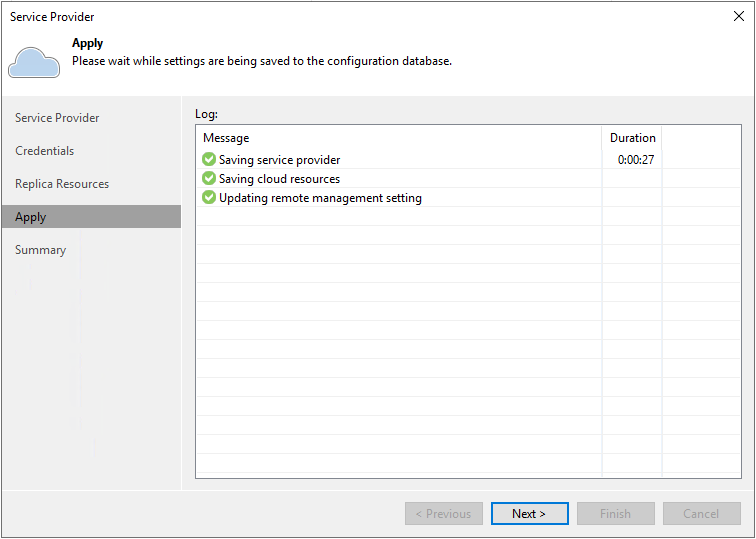Highlight Updating remote management setting row
This screenshot has width=756, height=539.
[320, 198]
